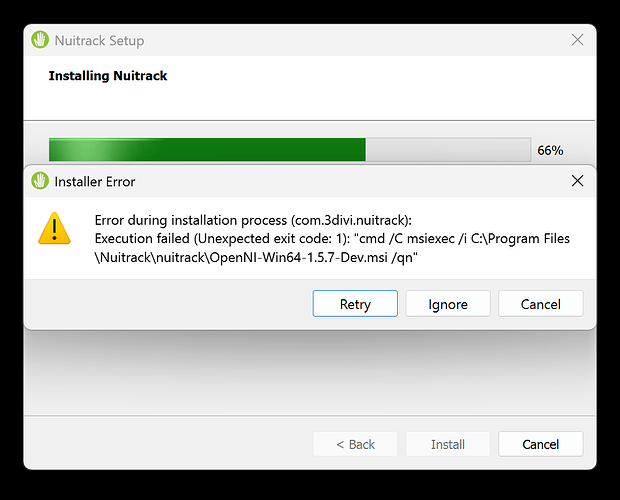Screen dimensions: 620x500
Task: Retry the failed installation step
Action: 355,304
